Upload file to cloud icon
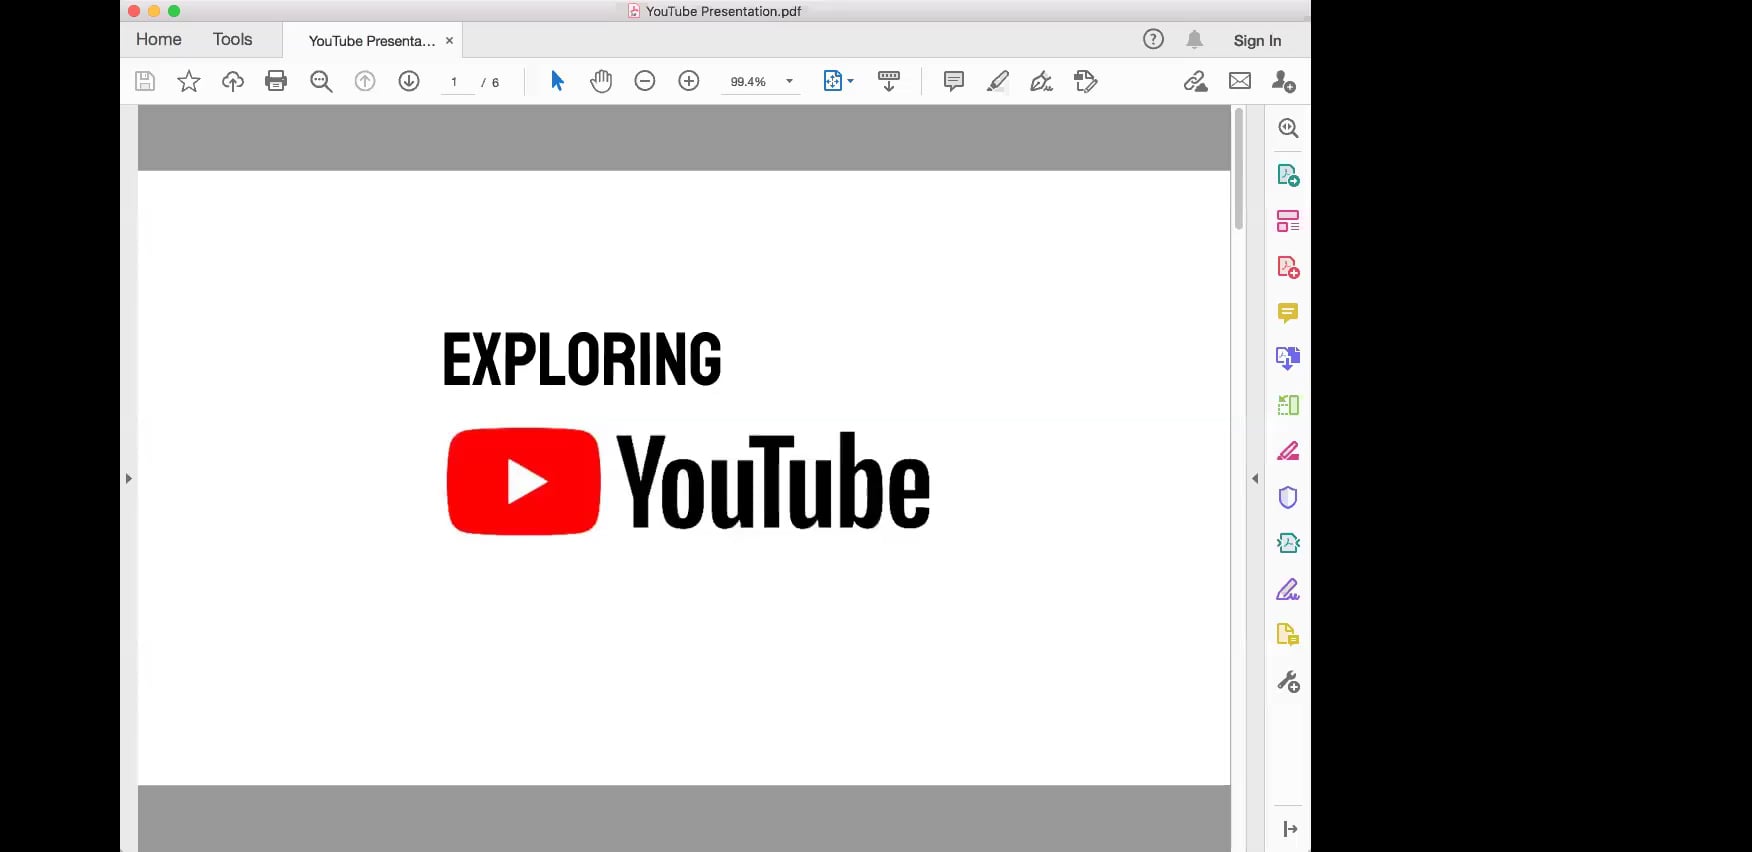The width and height of the screenshot is (1752, 852). 233,81
